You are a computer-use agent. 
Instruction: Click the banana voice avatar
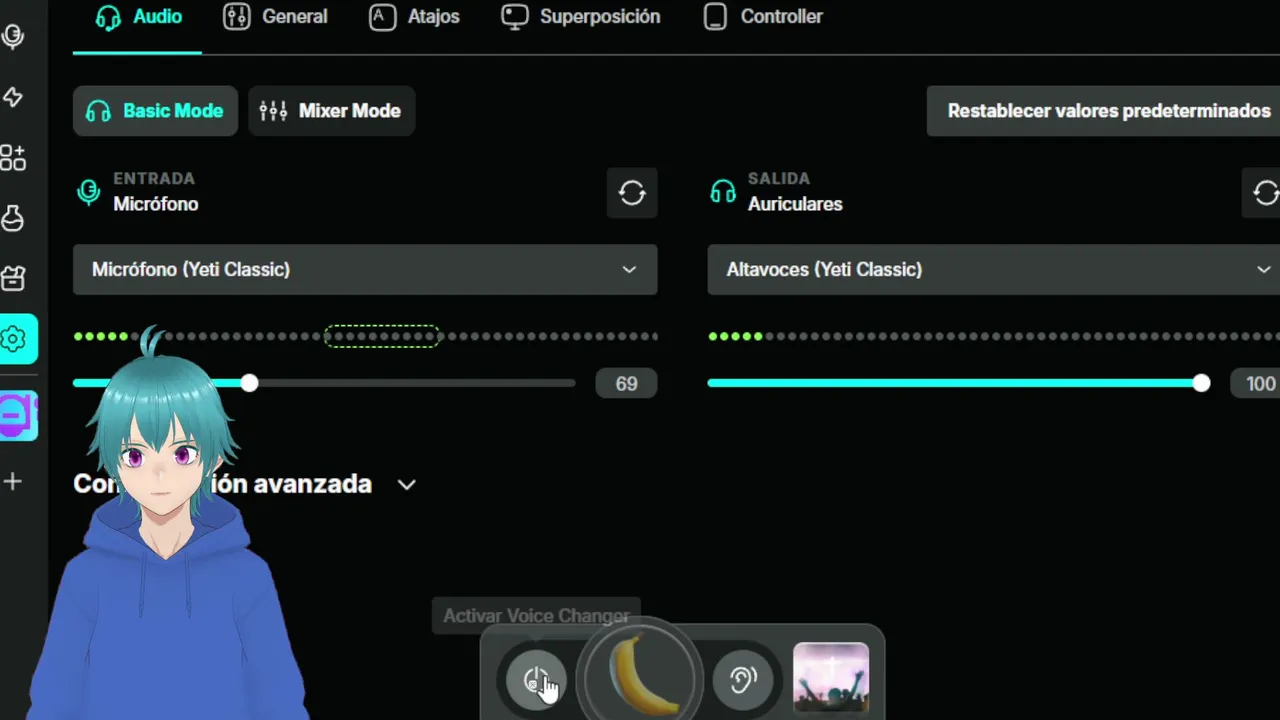coord(640,677)
